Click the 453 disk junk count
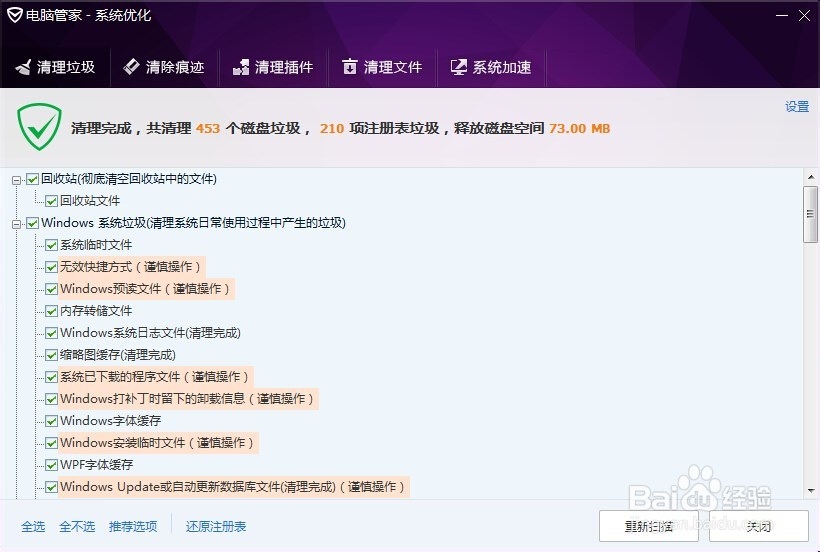Viewport: 820px width, 552px height. 208,129
